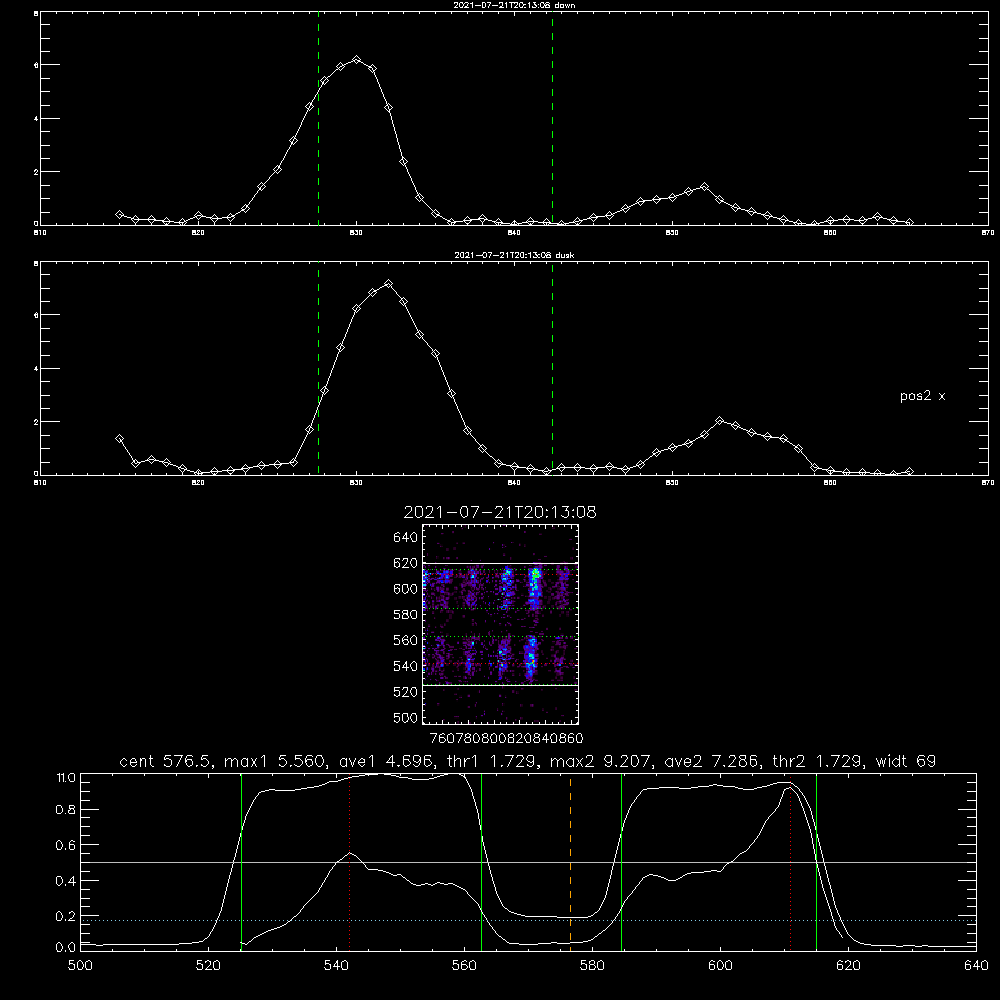This screenshot has width=1000, height=1000.
Task: Select the highest diamond marker on dusk curve
Action: pyautogui.click(x=388, y=283)
